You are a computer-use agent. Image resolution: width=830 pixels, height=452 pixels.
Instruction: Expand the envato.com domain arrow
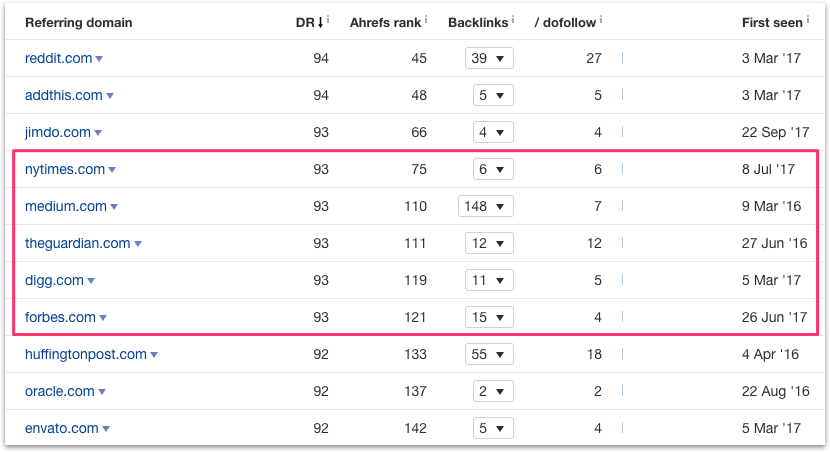pyautogui.click(x=106, y=429)
